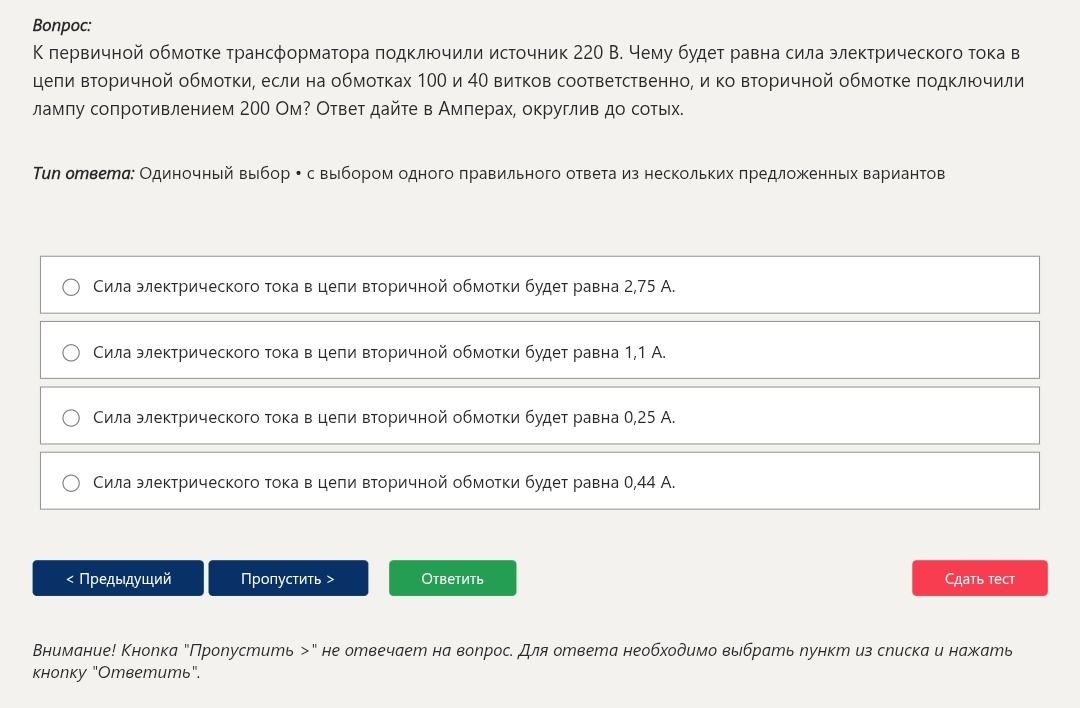Viewport: 1080px width, 708px height.
Task: Select the radio button for answer 1,1 А
Action: click(71, 353)
